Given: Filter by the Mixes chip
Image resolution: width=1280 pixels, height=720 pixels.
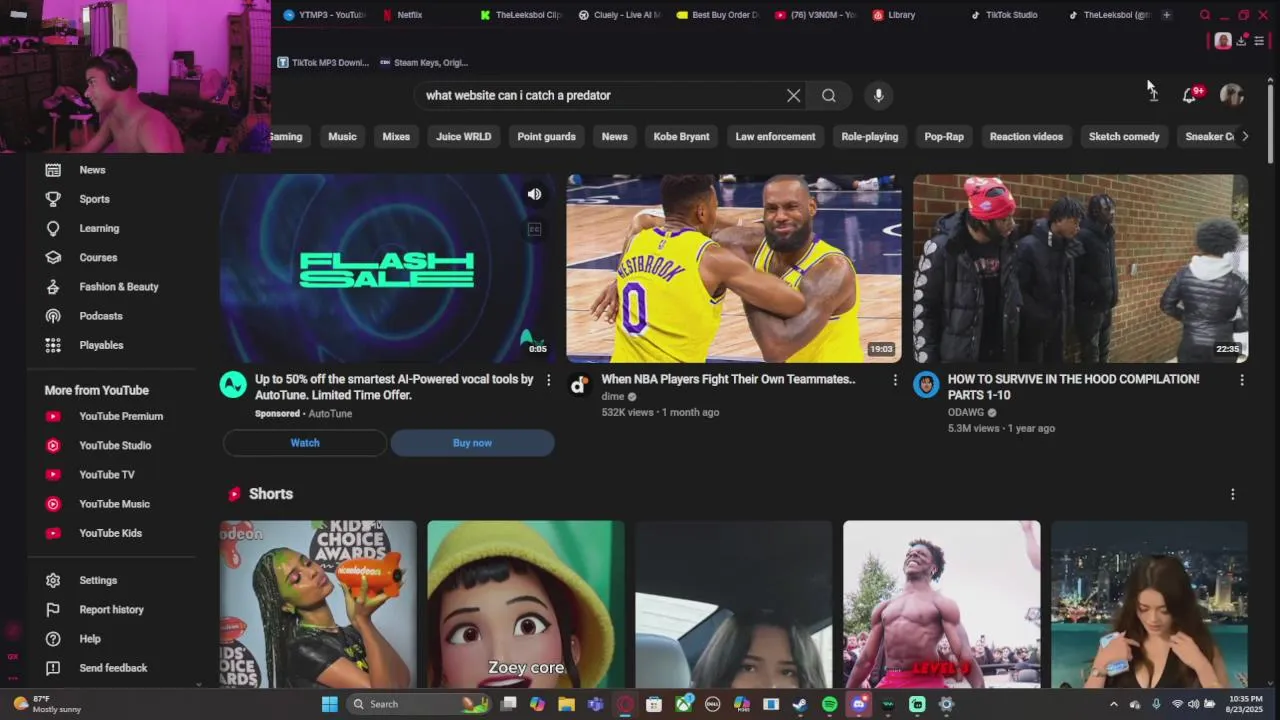Looking at the screenshot, I should [396, 136].
